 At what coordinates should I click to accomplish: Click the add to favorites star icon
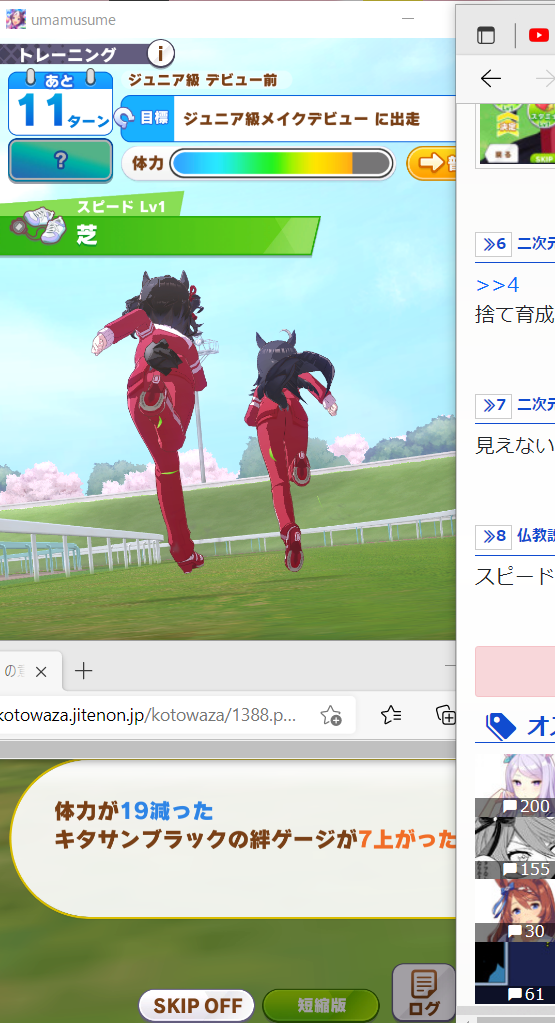click(x=331, y=715)
